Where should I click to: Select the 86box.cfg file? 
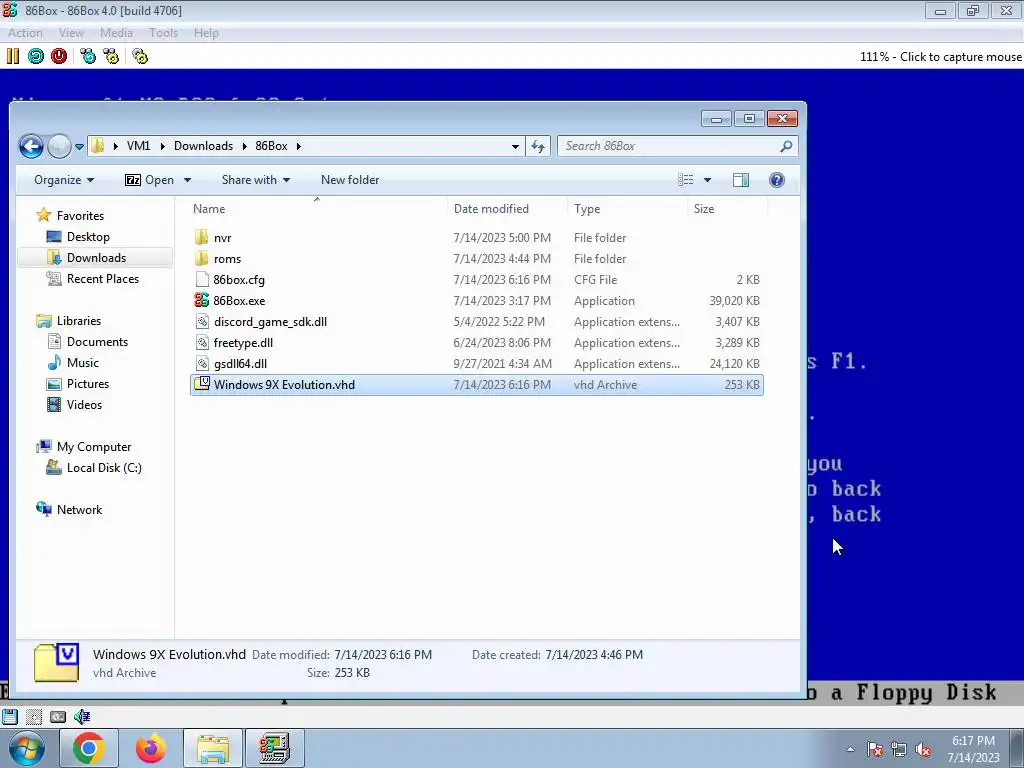click(x=477, y=280)
